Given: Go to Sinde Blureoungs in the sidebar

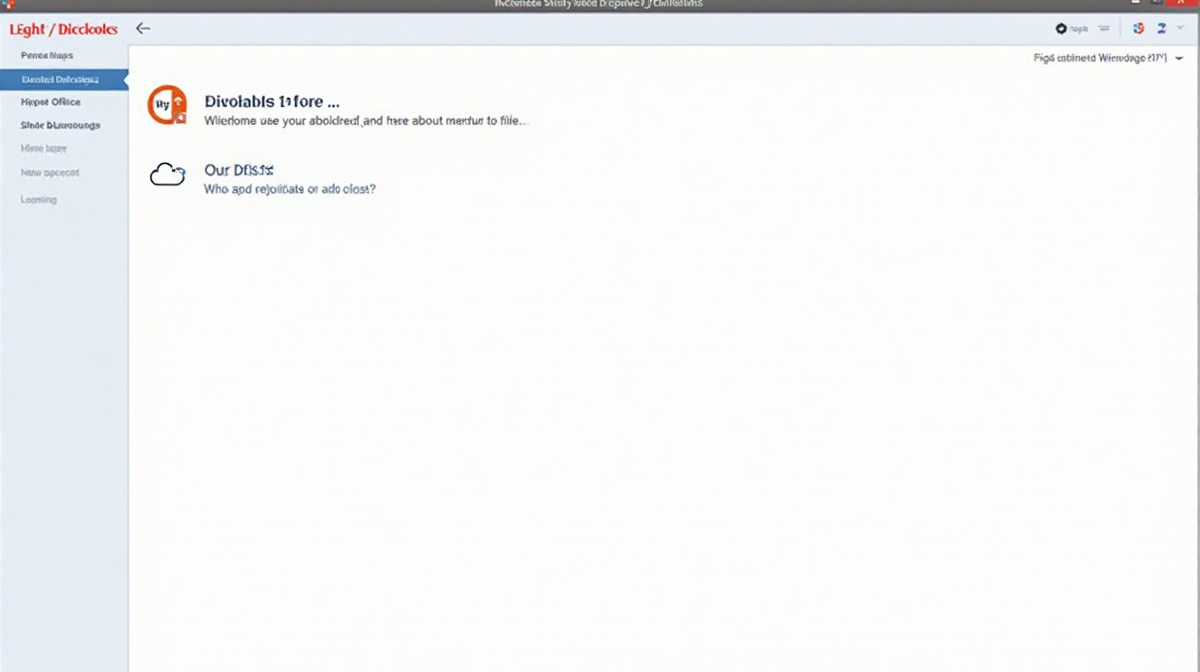Looking at the screenshot, I should point(60,126).
